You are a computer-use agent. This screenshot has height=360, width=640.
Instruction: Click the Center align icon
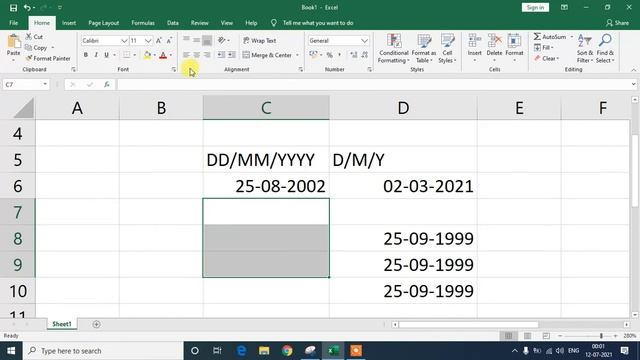(x=196, y=55)
